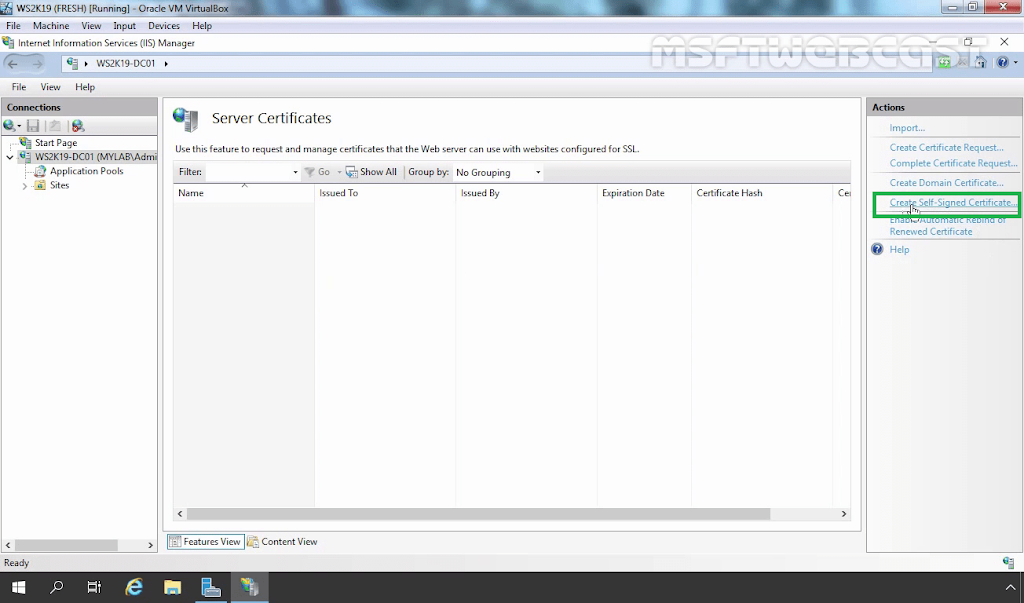Open the dropdown arrow next to Go

point(339,172)
